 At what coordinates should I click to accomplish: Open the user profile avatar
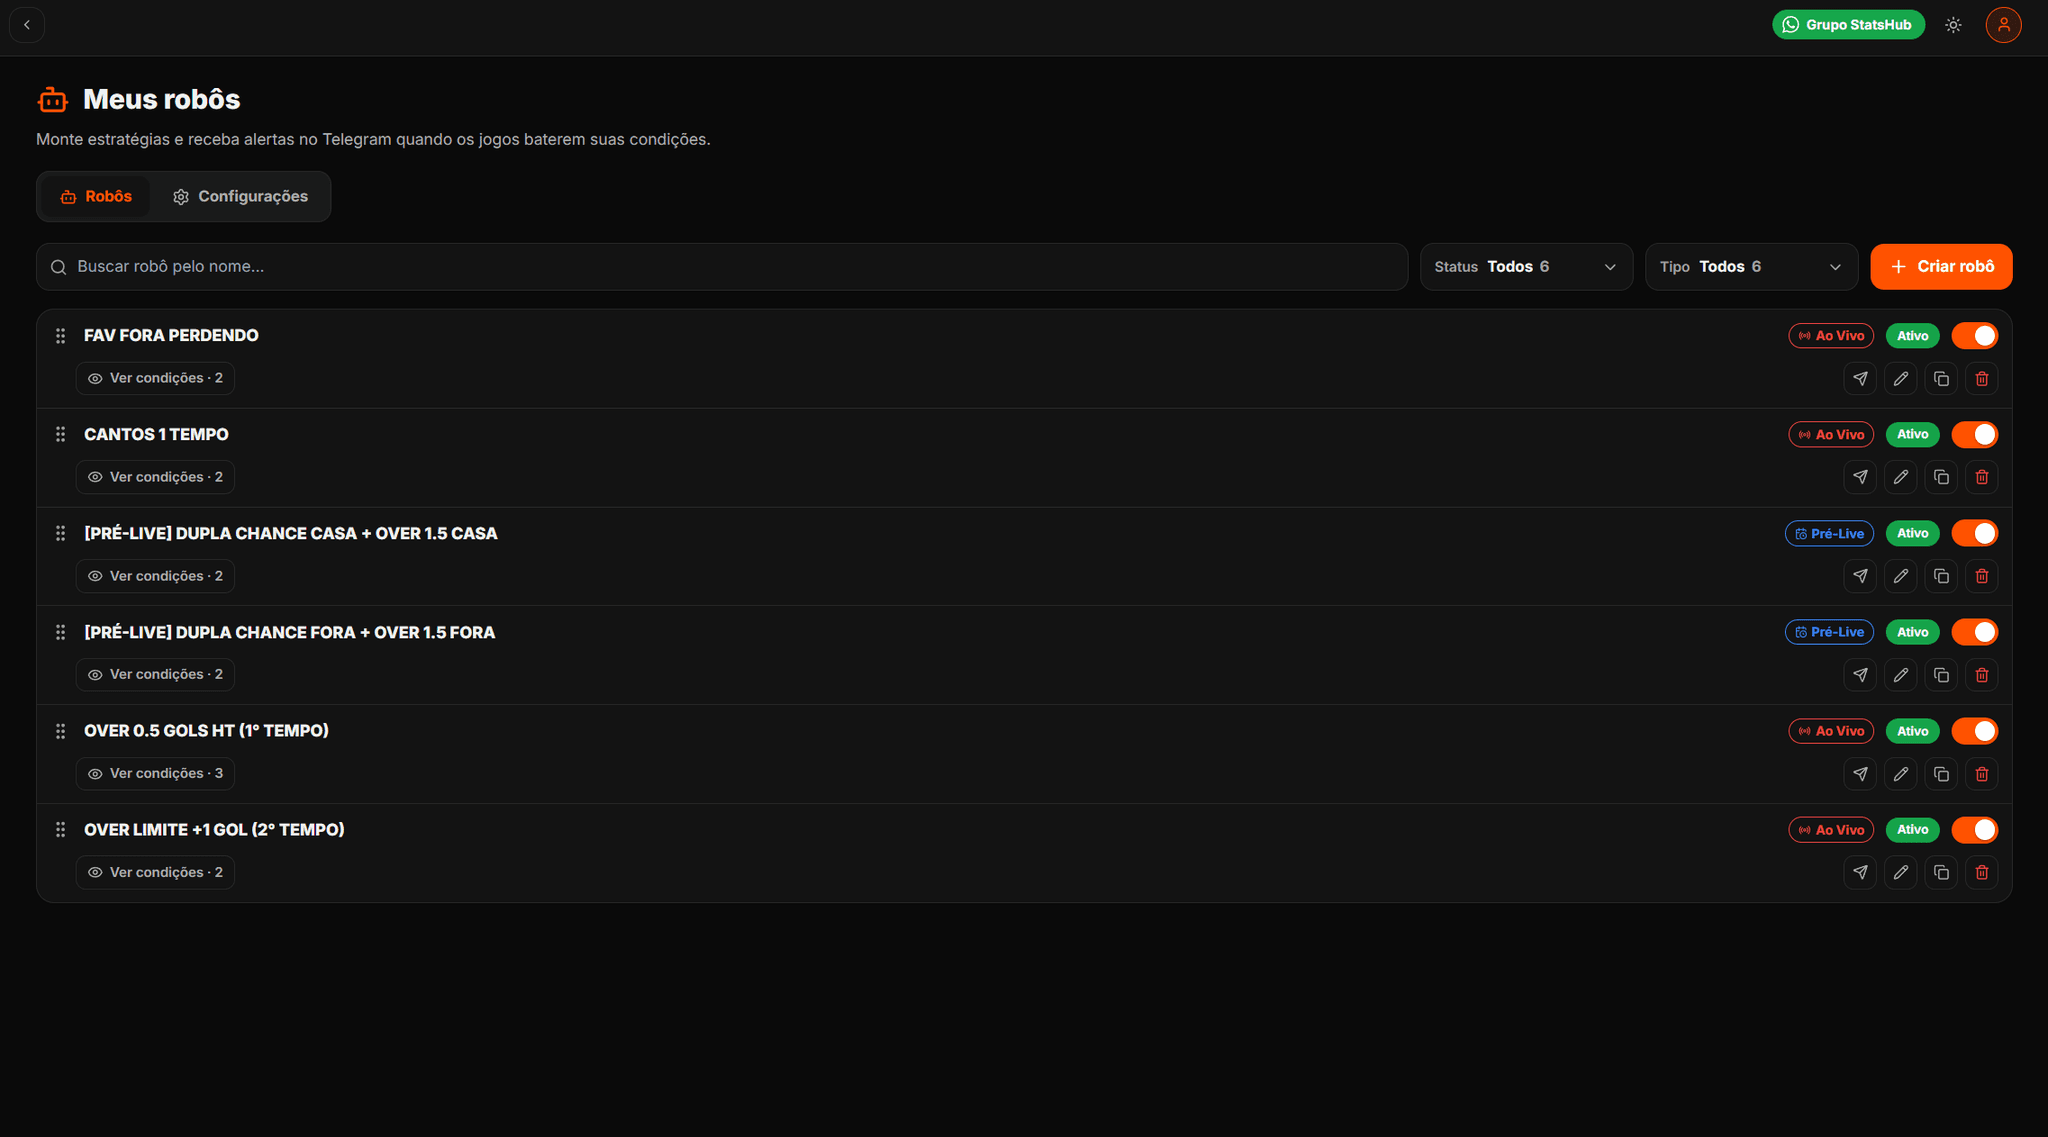2004,25
